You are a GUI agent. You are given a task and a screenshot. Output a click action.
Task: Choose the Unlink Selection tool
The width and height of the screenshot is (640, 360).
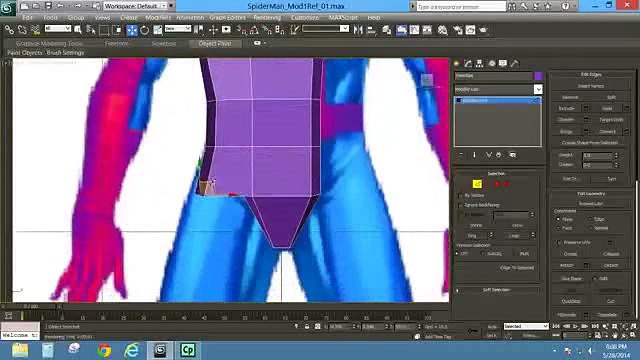coord(22,30)
